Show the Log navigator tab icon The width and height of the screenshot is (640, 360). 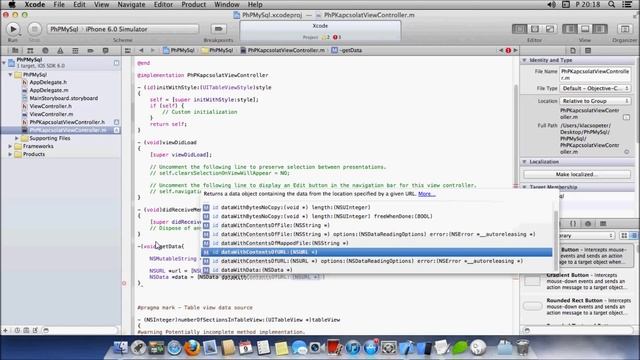pos(105,51)
